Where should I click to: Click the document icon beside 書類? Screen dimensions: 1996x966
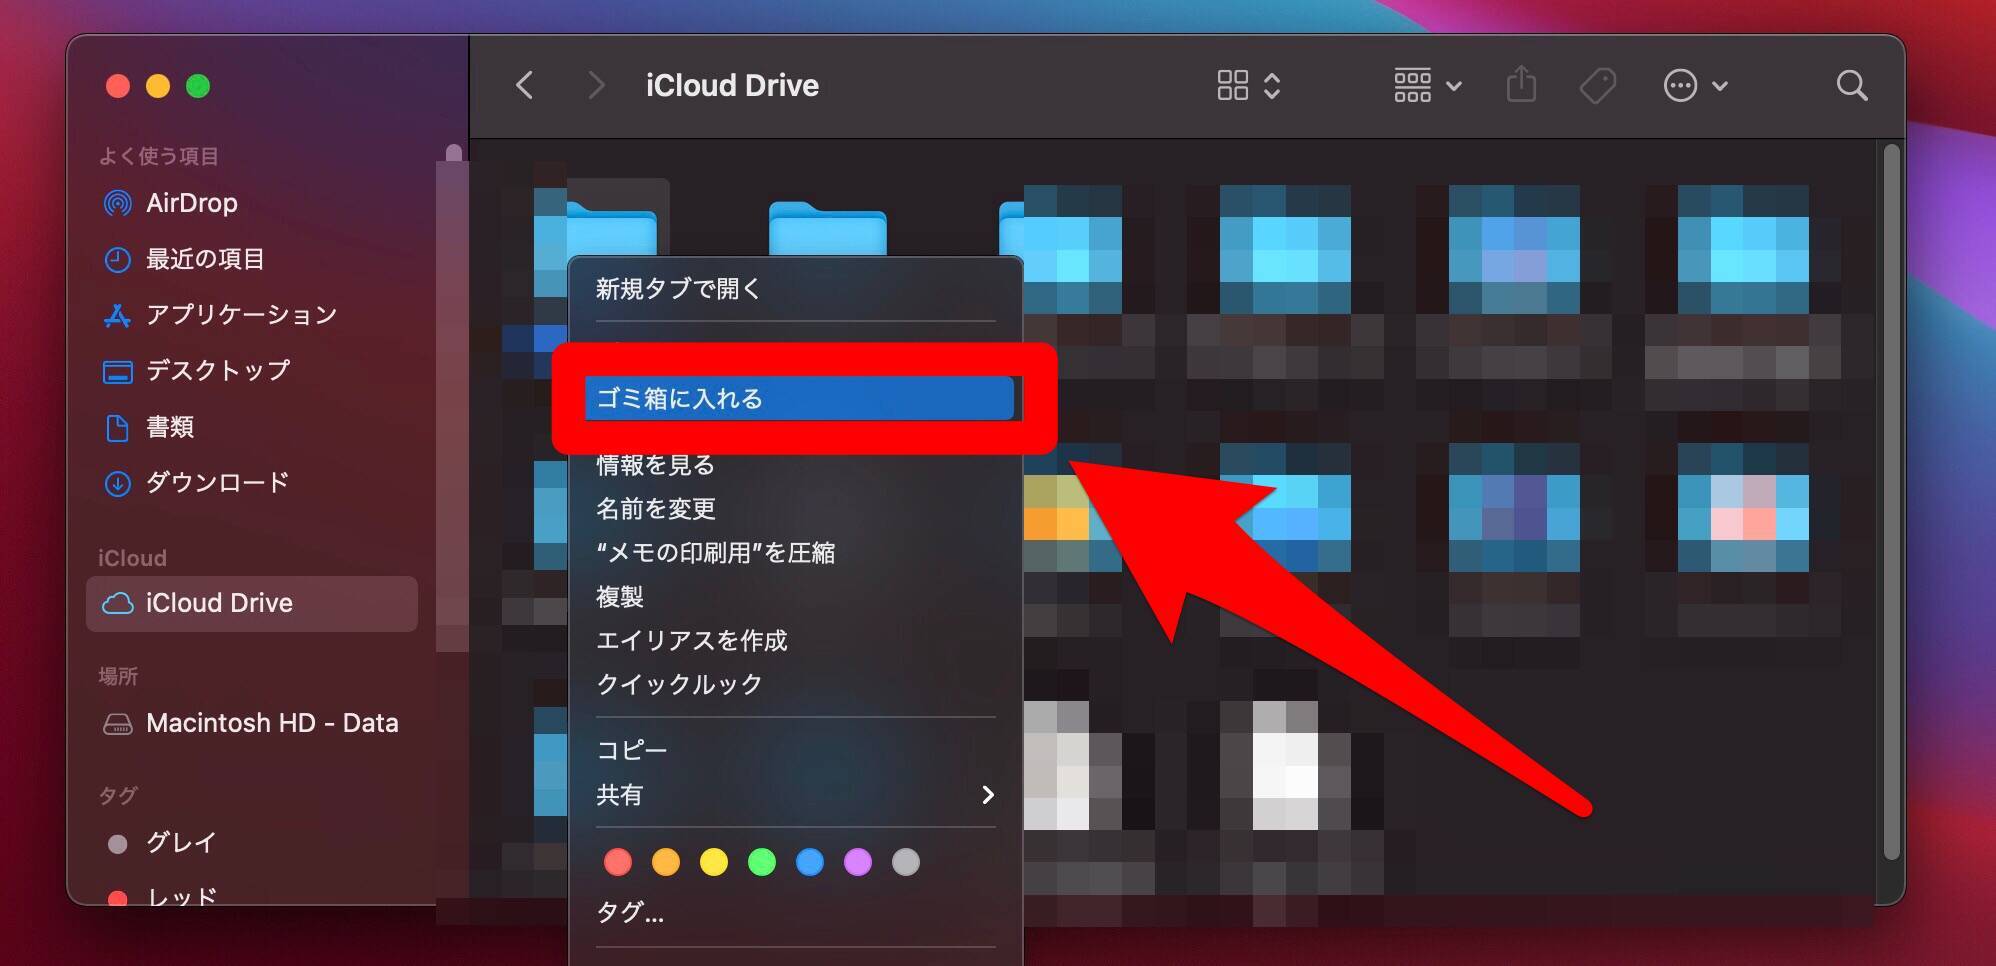[x=118, y=428]
